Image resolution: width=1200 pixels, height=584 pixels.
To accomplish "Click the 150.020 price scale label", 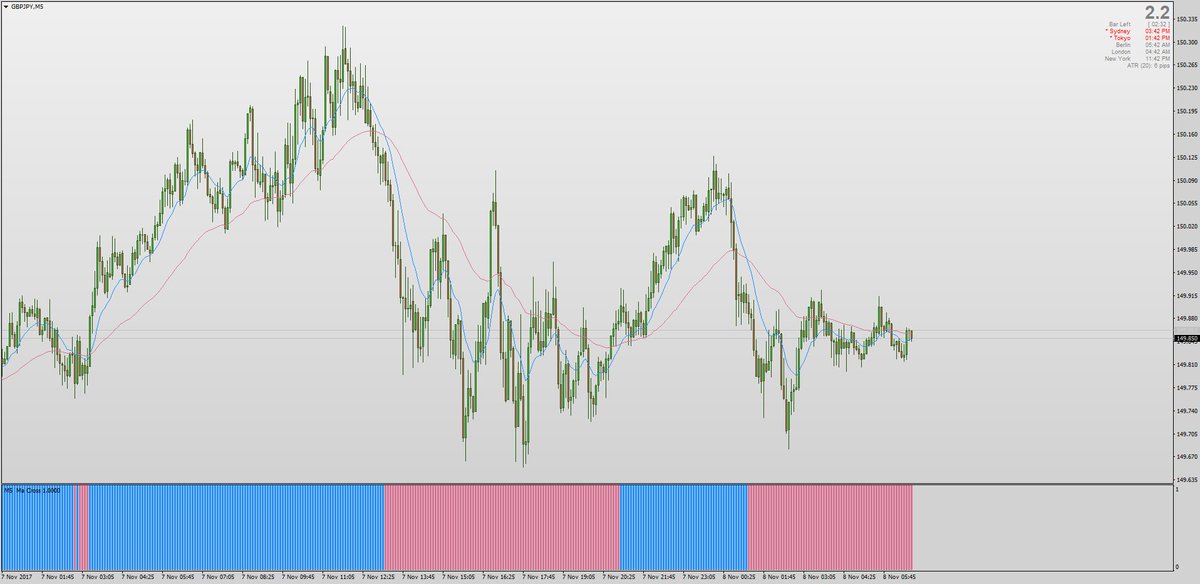I will pos(1187,226).
